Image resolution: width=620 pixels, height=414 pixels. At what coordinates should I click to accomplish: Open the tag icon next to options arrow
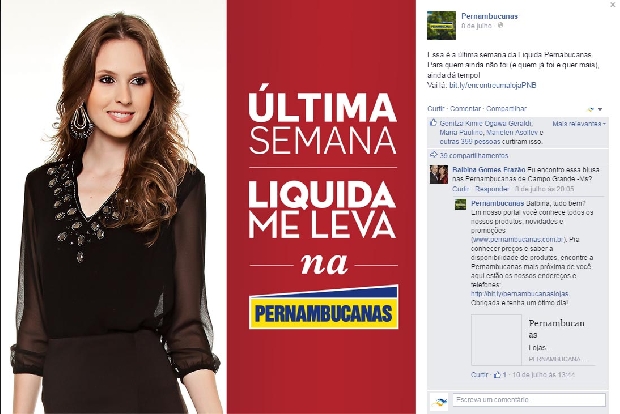(591, 109)
